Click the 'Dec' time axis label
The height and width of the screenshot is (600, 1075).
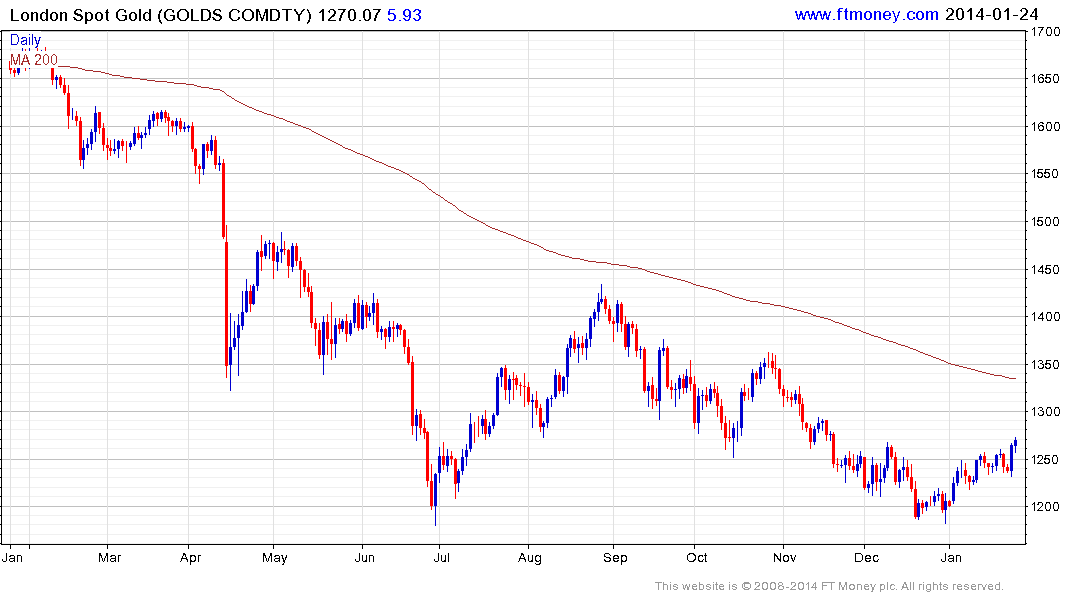coord(867,558)
